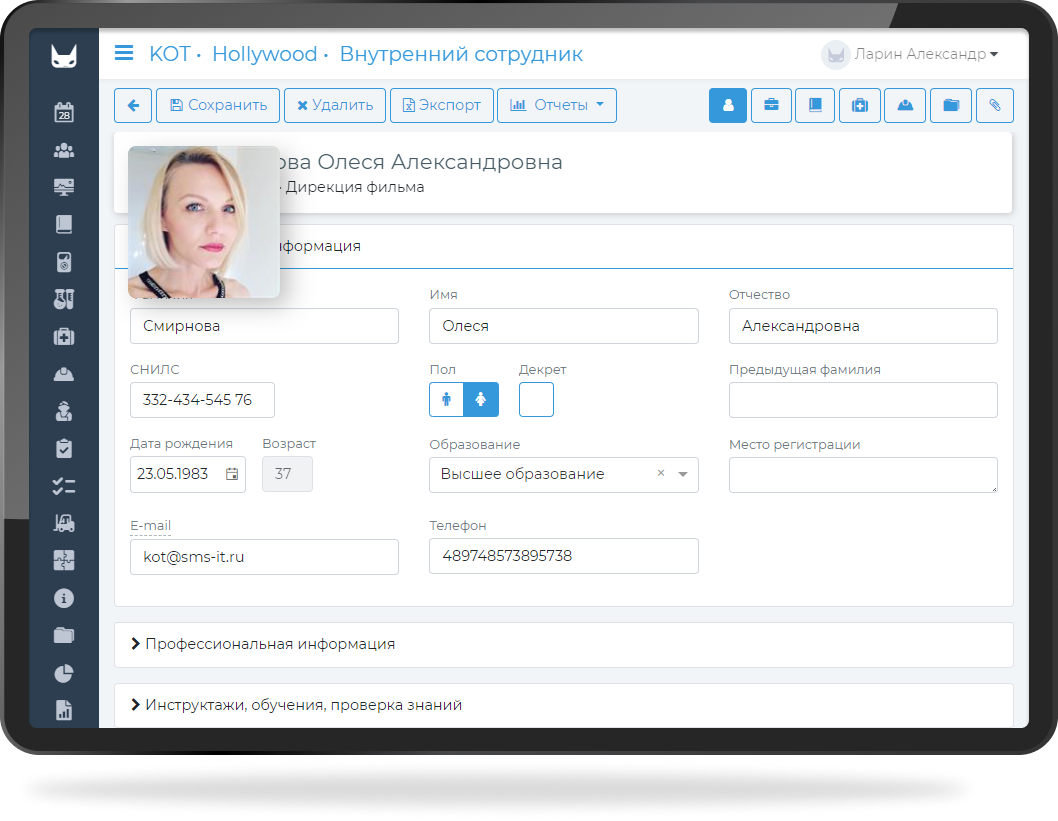The width and height of the screenshot is (1058, 821).
Task: Click the Возраст field showing 37
Action: click(x=287, y=474)
